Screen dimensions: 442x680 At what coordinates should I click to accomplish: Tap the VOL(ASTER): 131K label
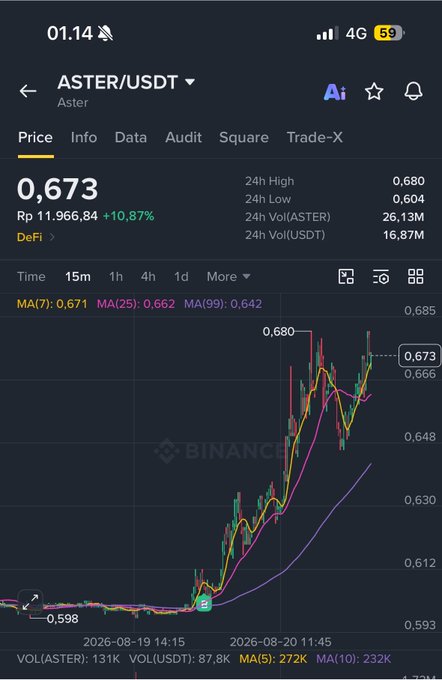point(68,659)
